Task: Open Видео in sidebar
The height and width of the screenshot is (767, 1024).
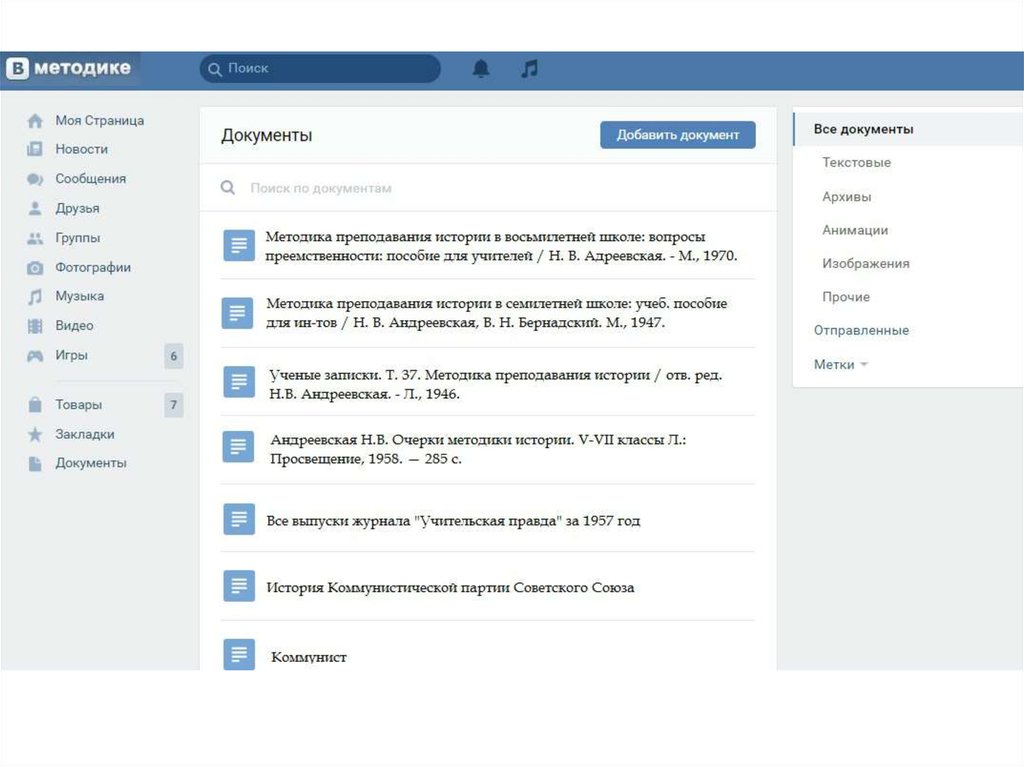Action: [74, 326]
